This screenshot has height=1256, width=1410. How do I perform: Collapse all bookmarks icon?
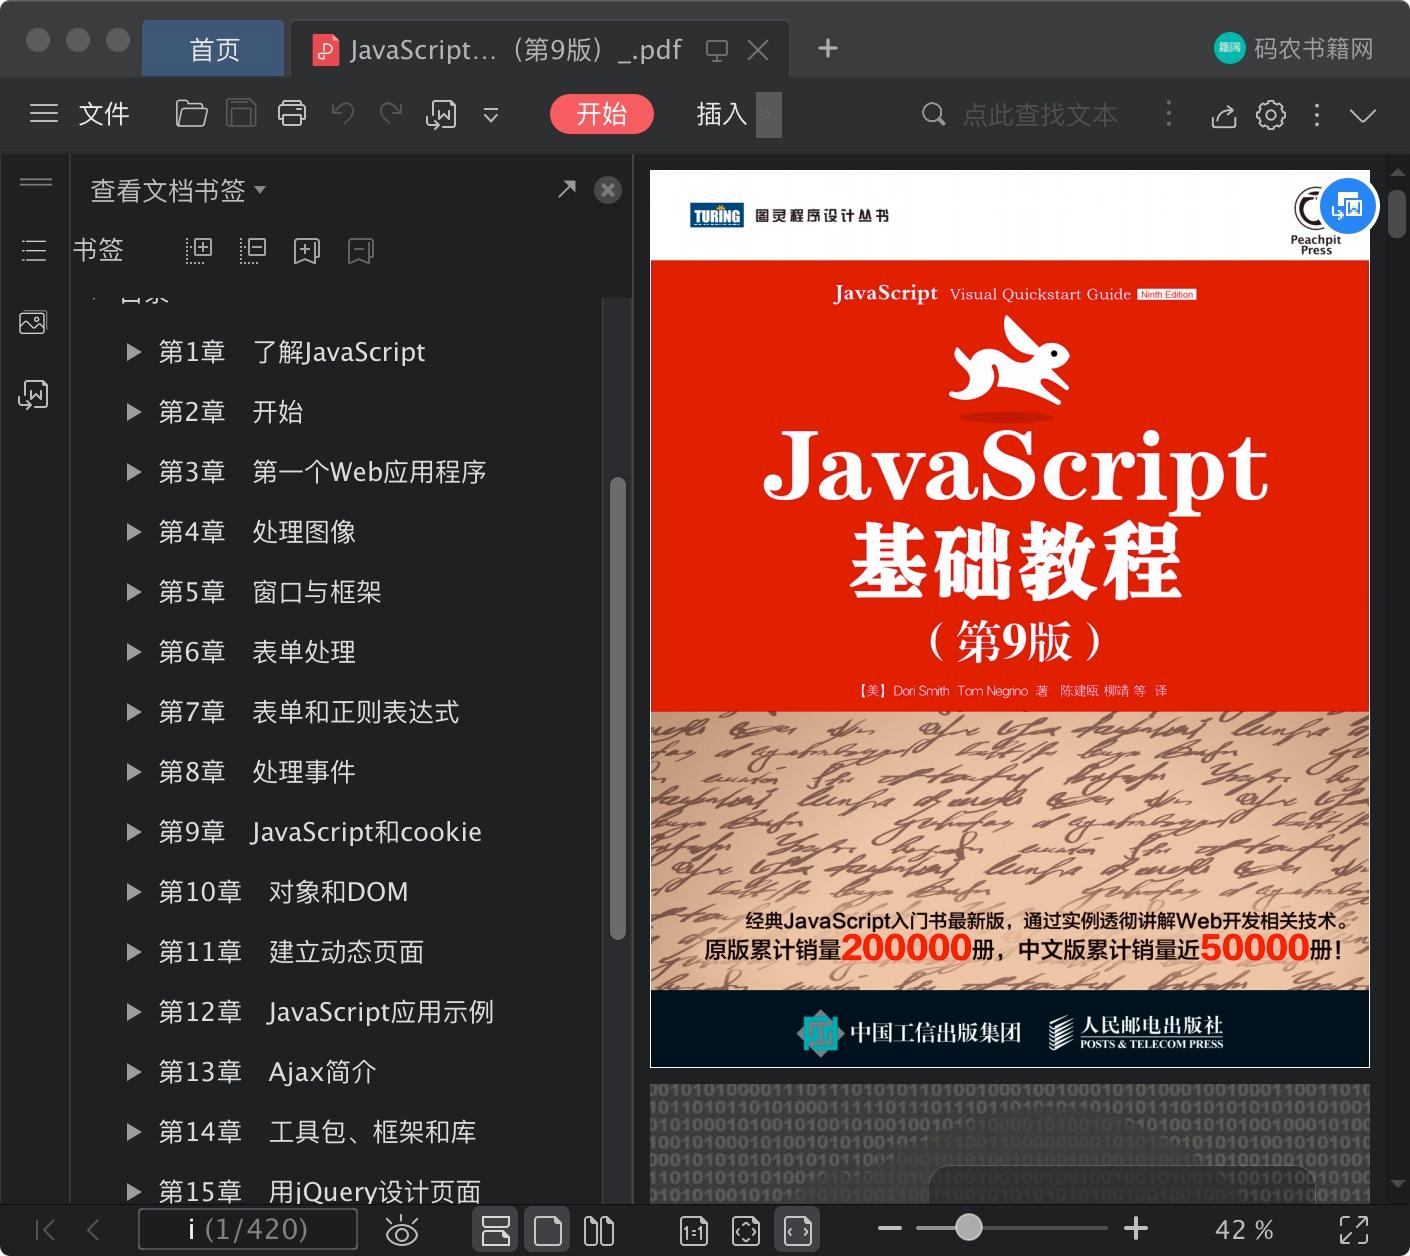(x=253, y=250)
